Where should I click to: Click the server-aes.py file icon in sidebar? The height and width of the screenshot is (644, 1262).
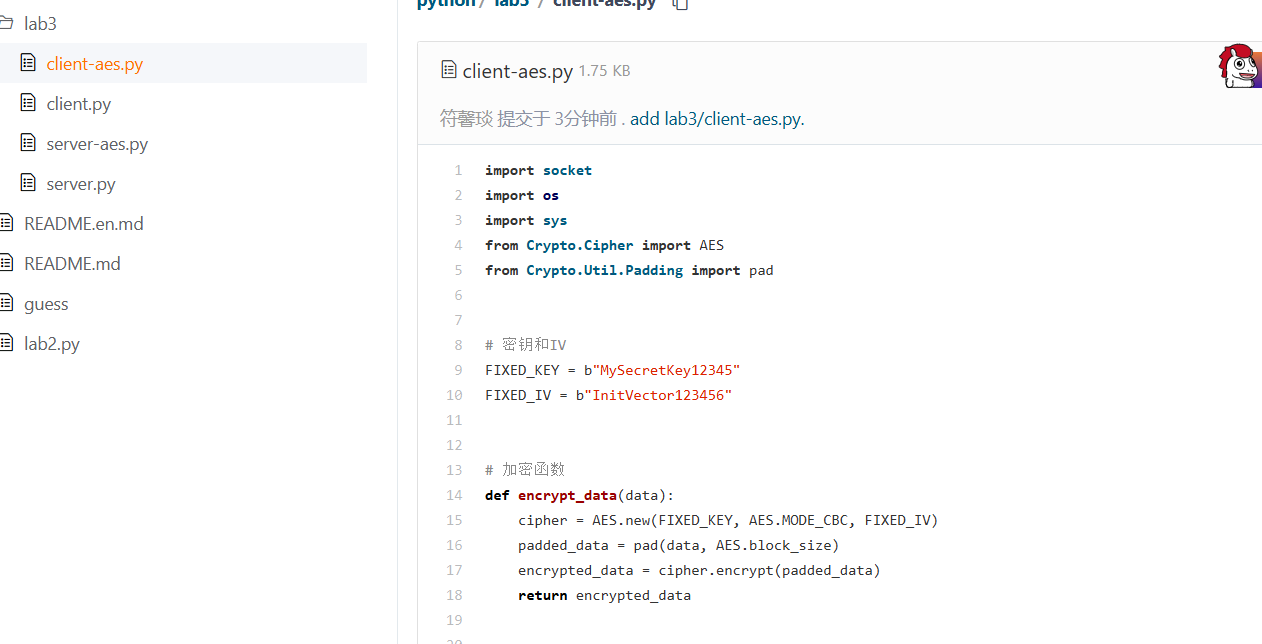[28, 143]
